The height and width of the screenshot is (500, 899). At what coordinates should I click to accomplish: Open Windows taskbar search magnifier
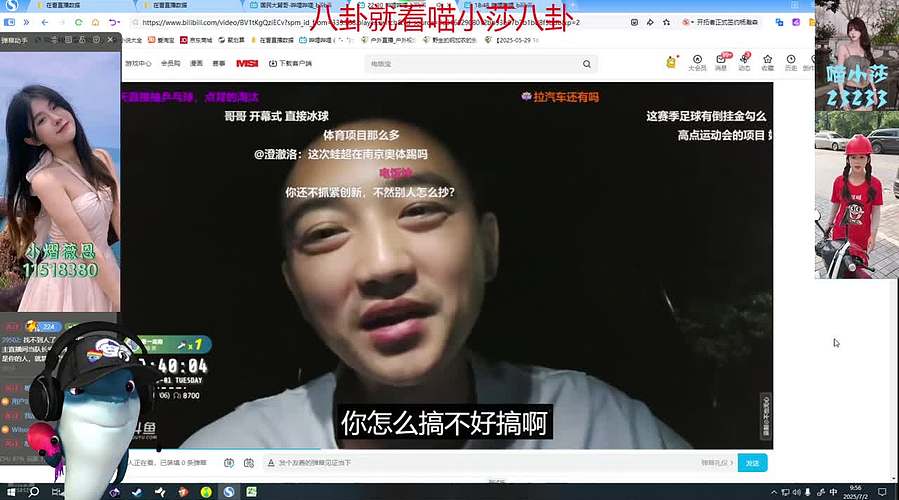[34, 492]
